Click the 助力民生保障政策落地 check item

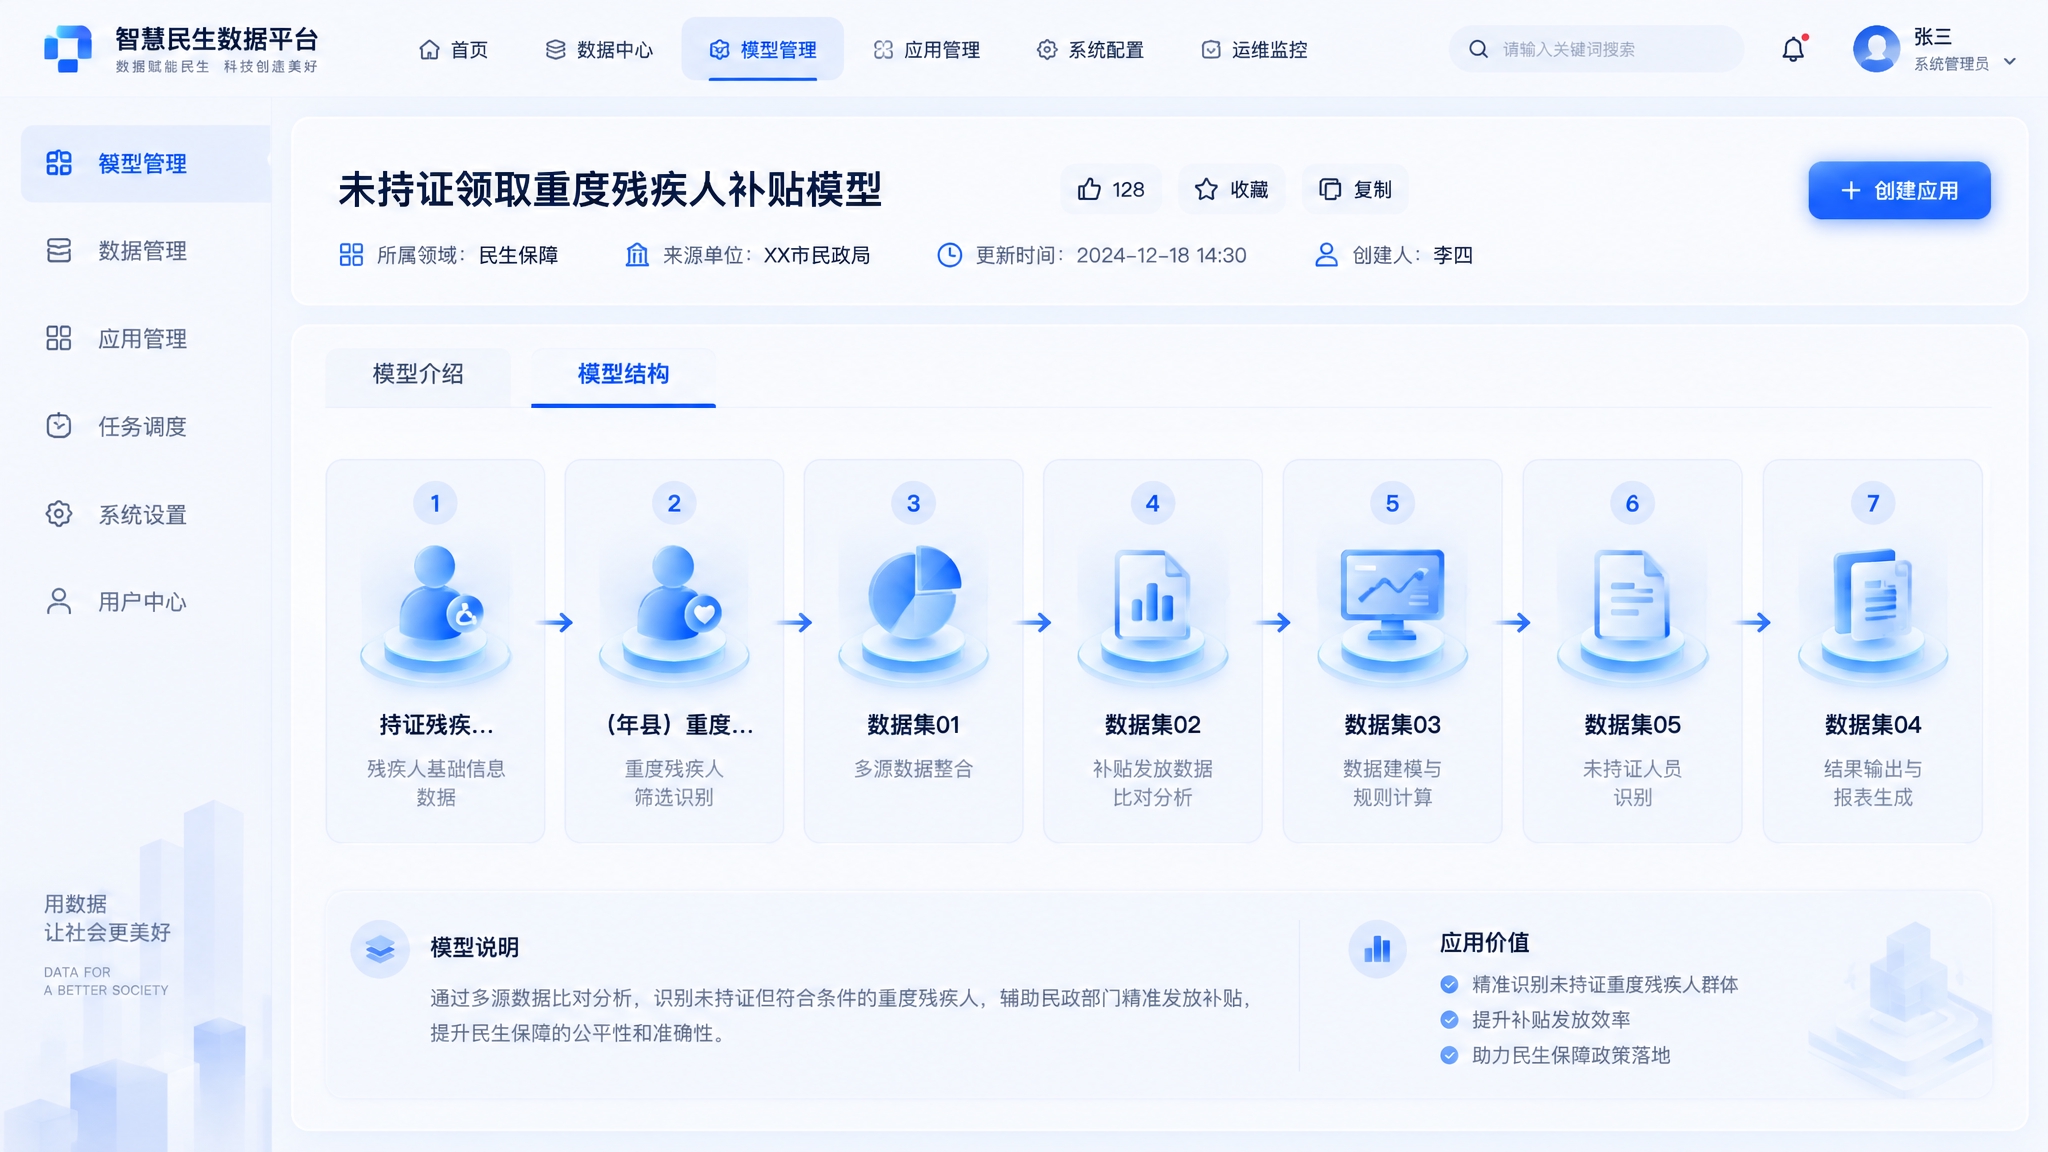point(1555,1055)
